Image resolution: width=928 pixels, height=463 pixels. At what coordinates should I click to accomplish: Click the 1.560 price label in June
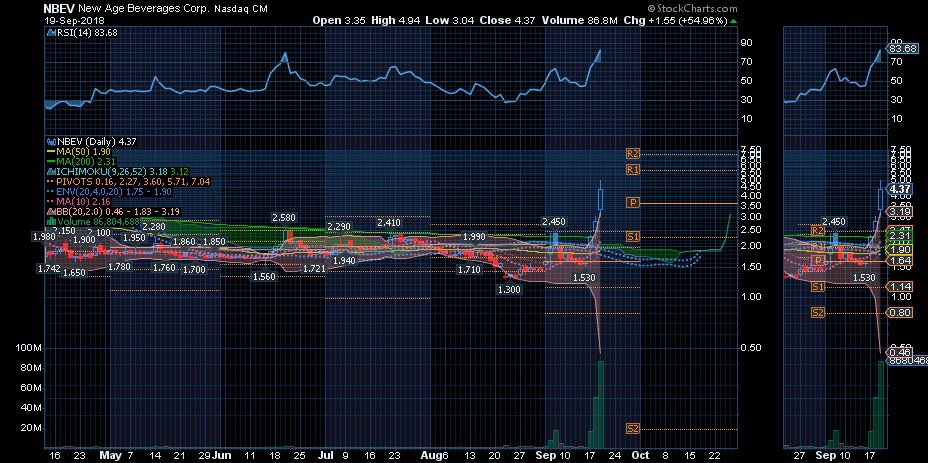click(263, 276)
